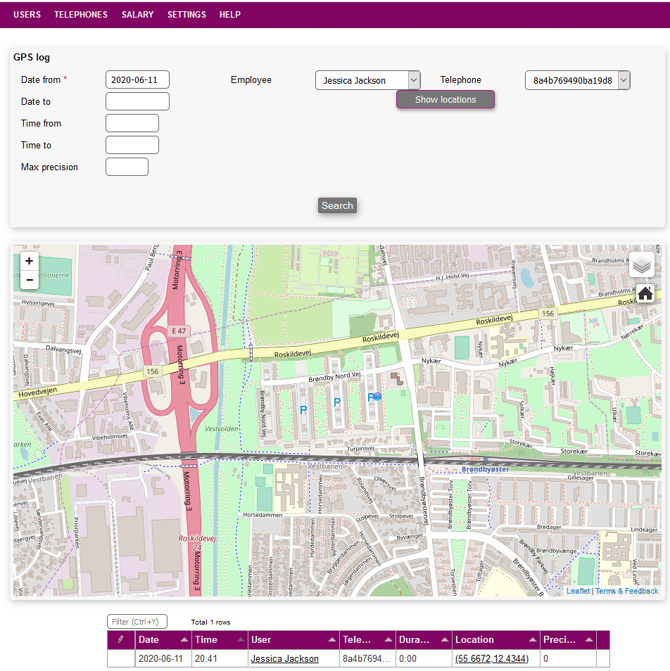Image resolution: width=670 pixels, height=671 pixels.
Task: Zoom in on the map
Action: point(29,261)
